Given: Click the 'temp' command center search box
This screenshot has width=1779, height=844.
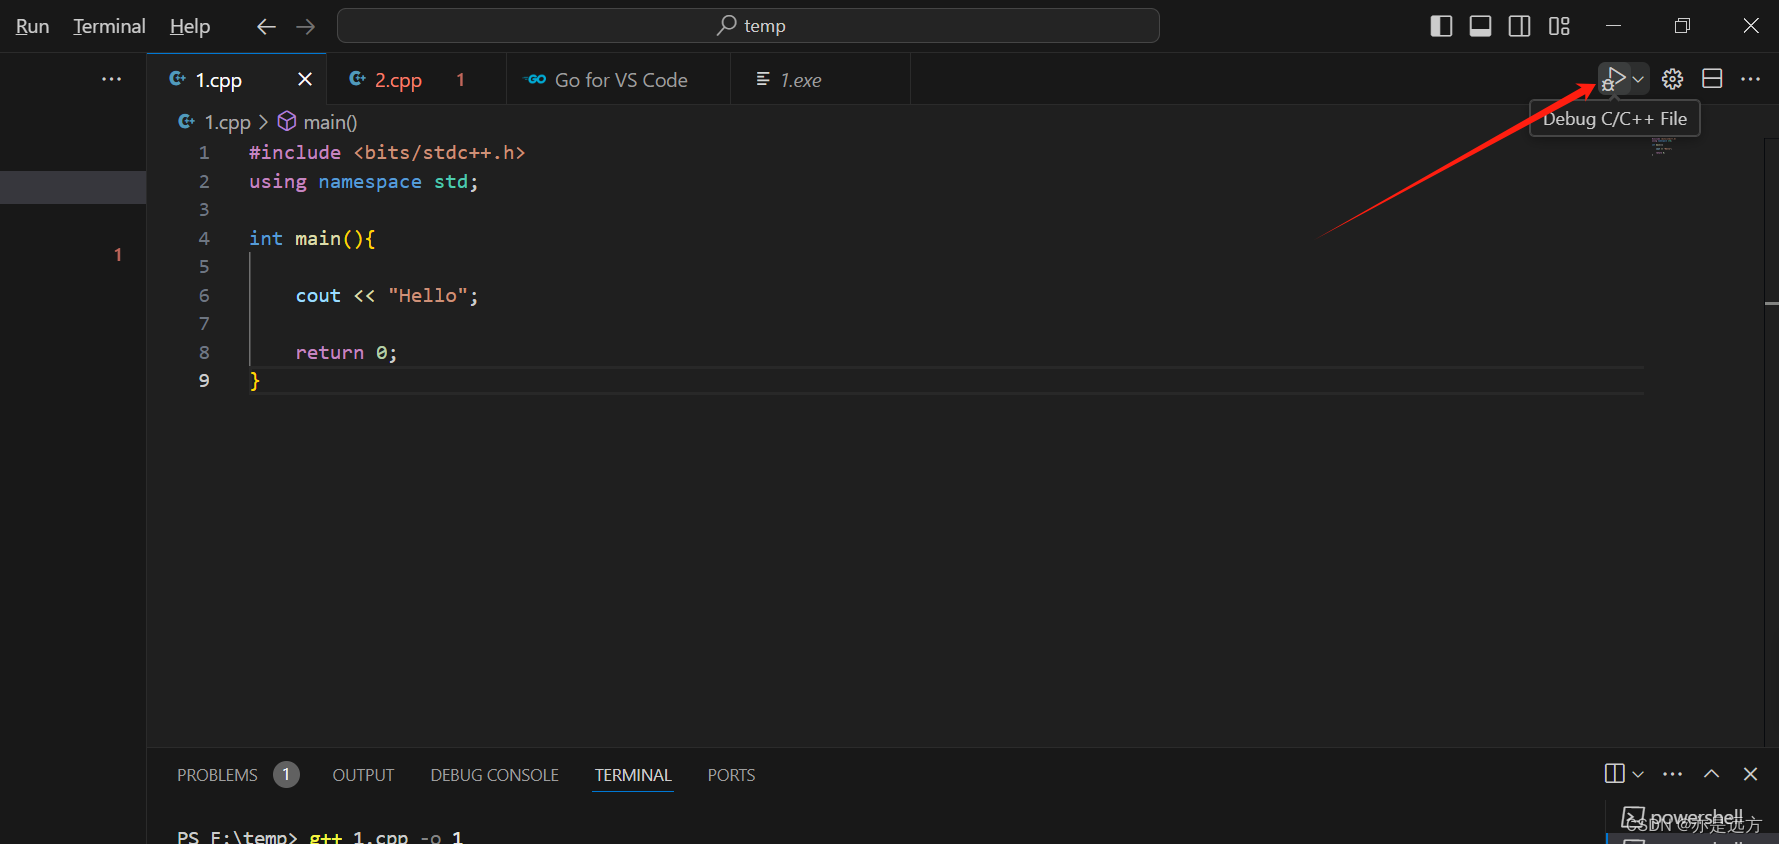Looking at the screenshot, I should coord(748,26).
